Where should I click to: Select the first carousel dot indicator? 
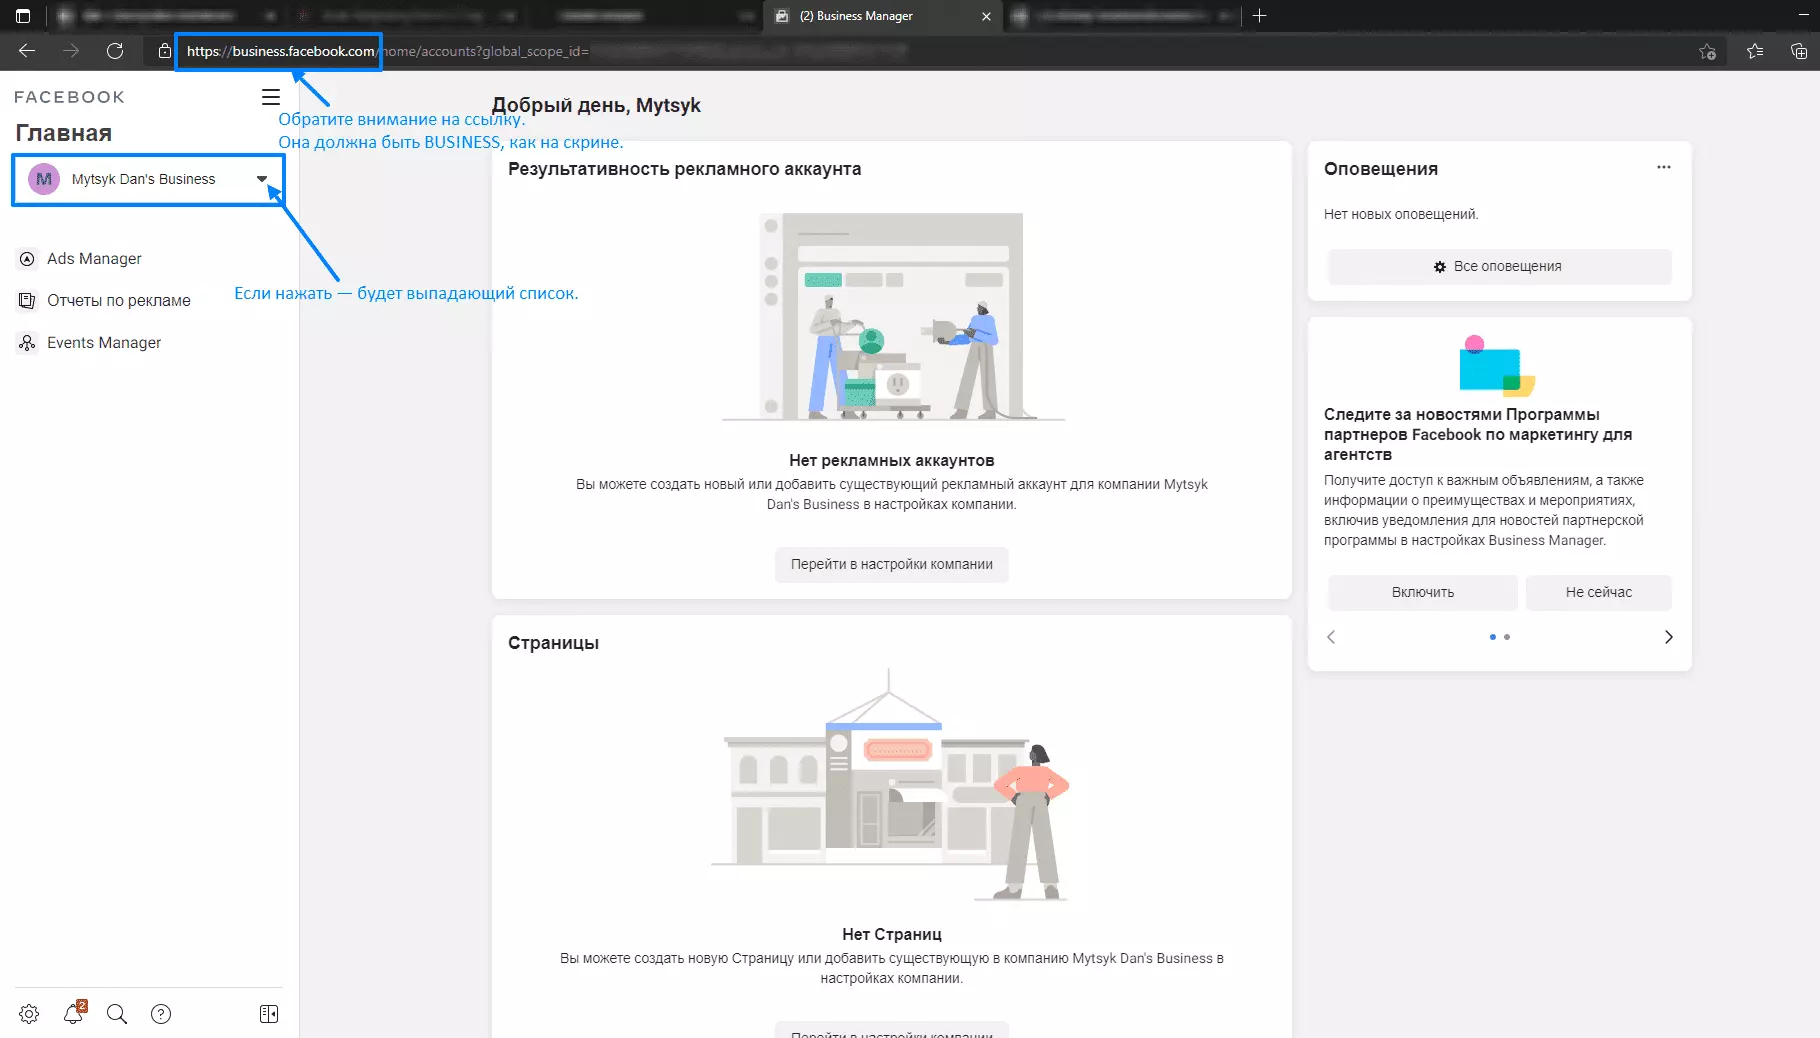[x=1493, y=637]
